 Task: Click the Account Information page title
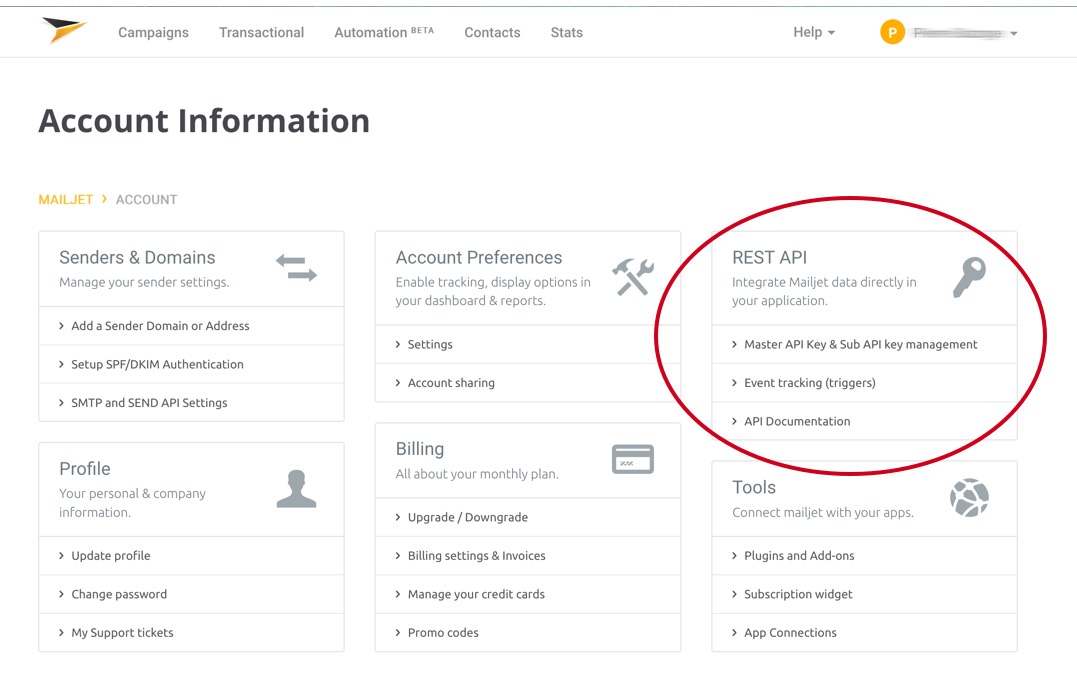pos(204,121)
